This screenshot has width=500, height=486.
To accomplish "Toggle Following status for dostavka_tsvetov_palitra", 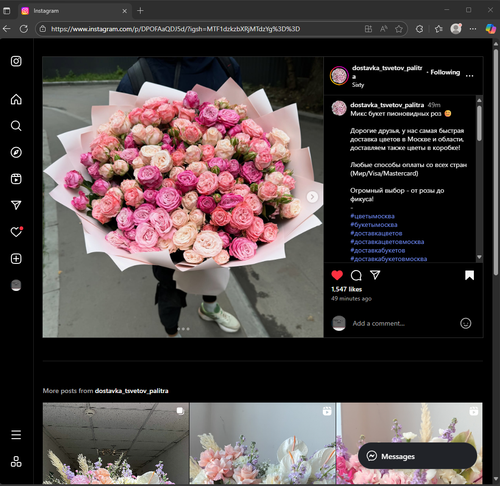I will click(445, 72).
